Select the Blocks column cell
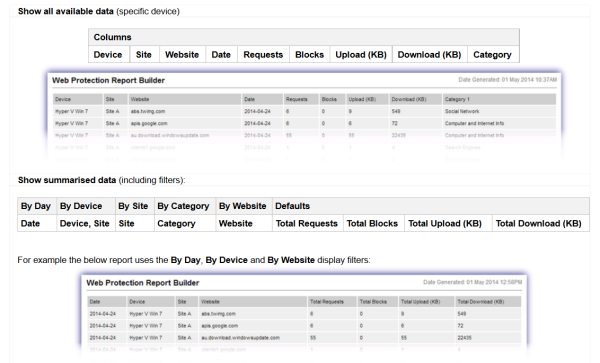Viewport: 600px width, 363px height. pyautogui.click(x=310, y=55)
